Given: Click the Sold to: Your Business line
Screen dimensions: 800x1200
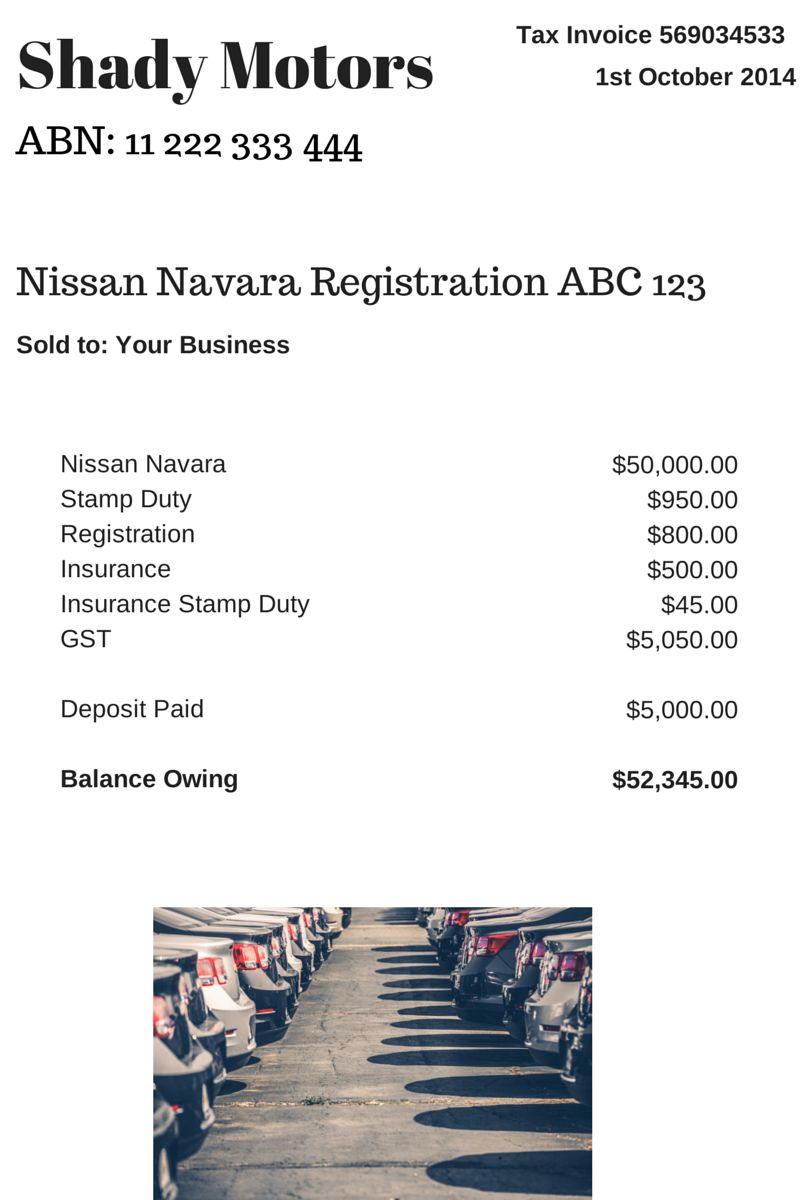Looking at the screenshot, I should pos(153,345).
